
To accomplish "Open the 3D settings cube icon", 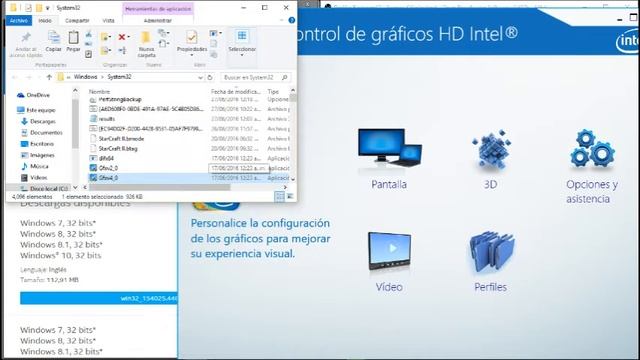I will [x=491, y=149].
